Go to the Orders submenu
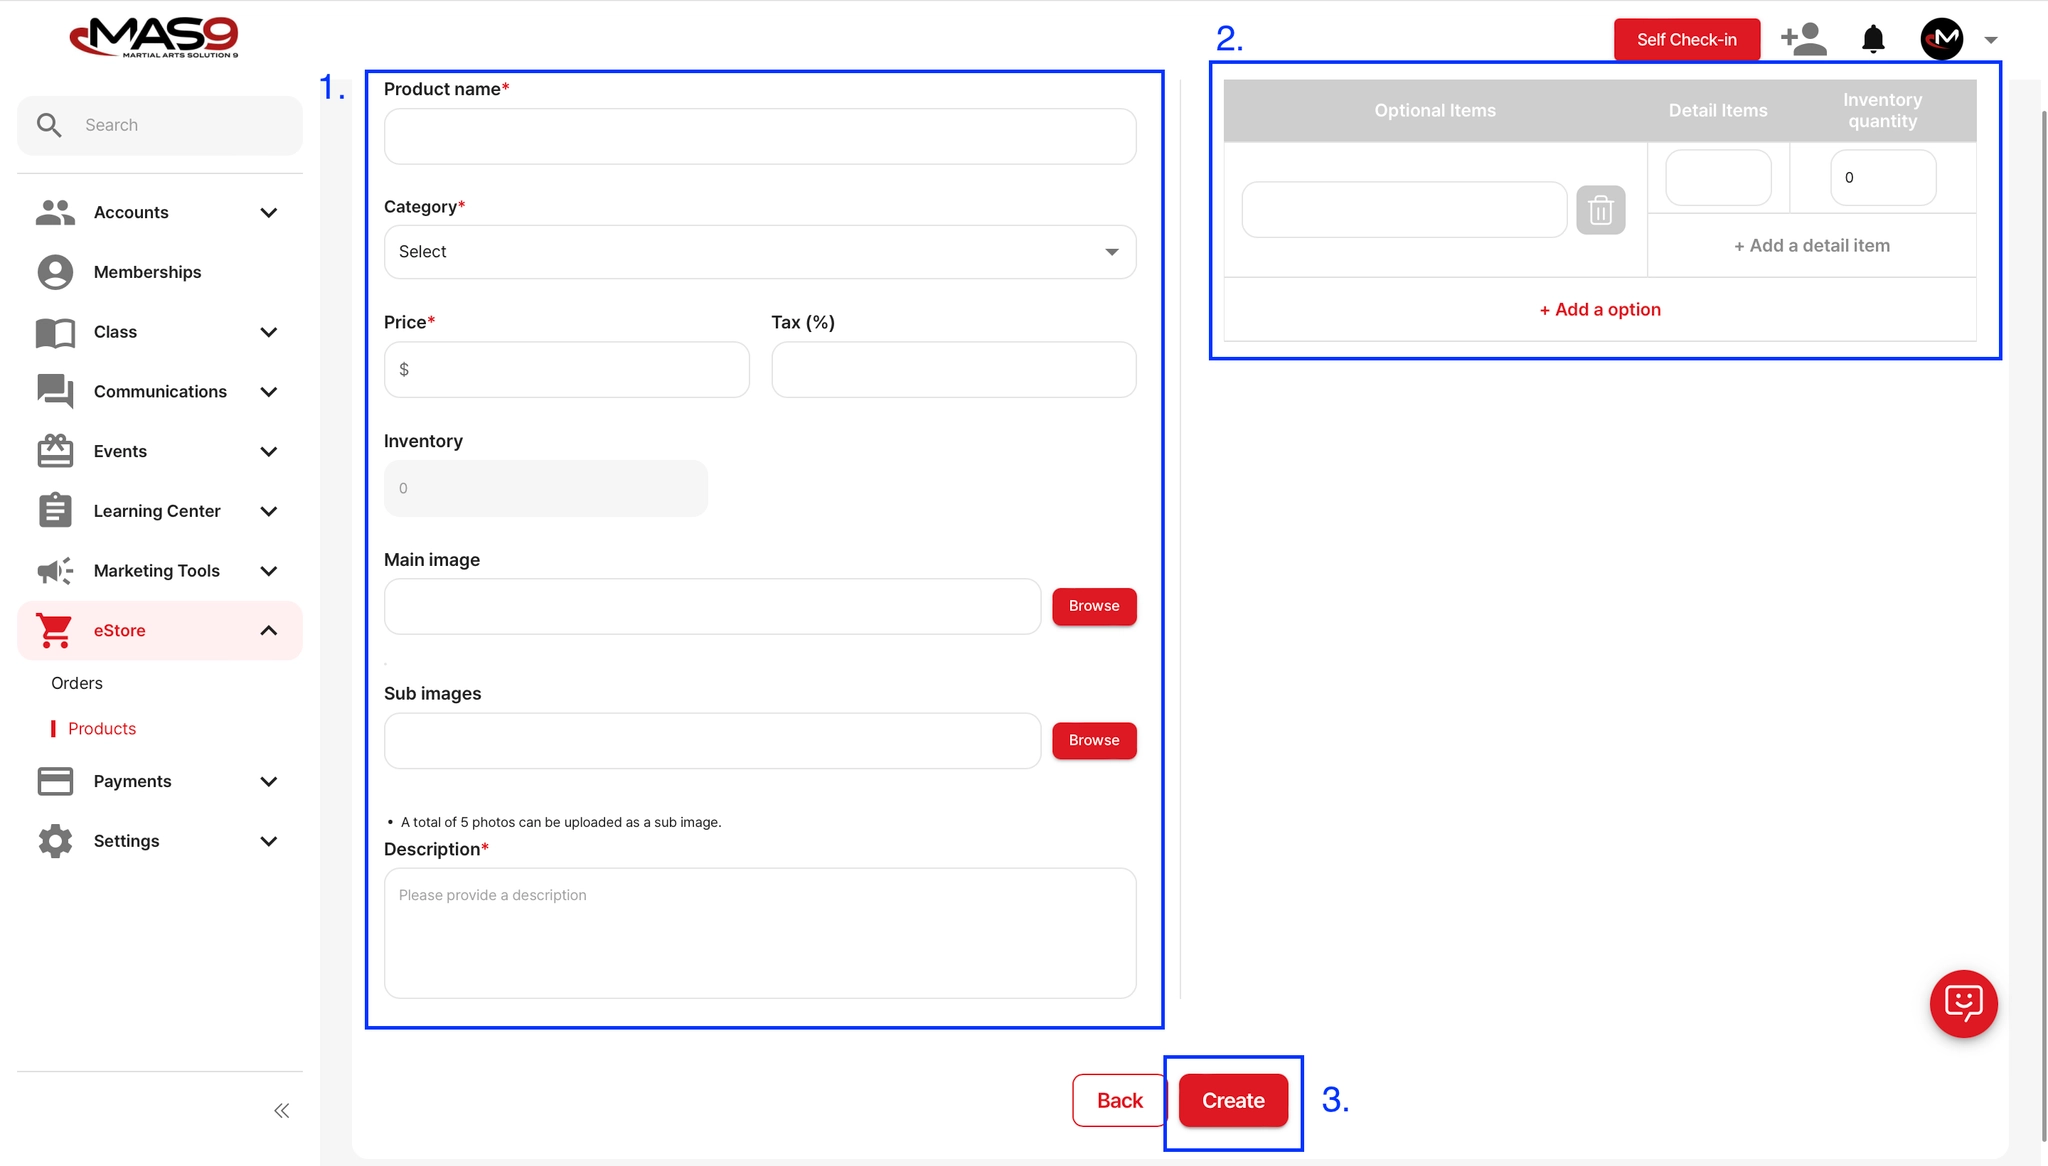Image resolution: width=2048 pixels, height=1166 pixels. point(77,683)
